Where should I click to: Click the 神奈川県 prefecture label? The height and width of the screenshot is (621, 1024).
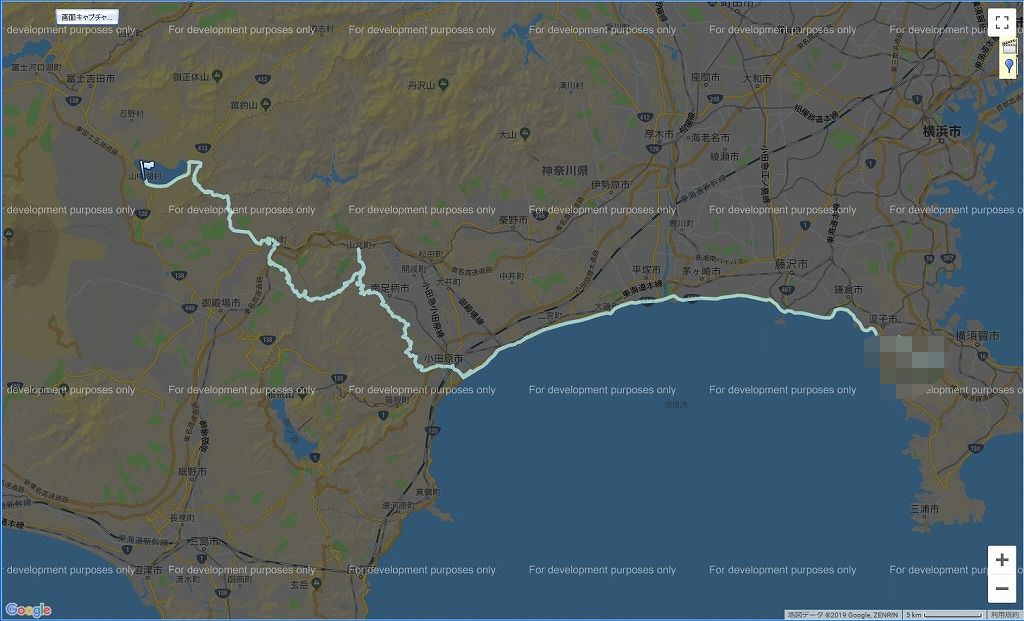point(564,171)
